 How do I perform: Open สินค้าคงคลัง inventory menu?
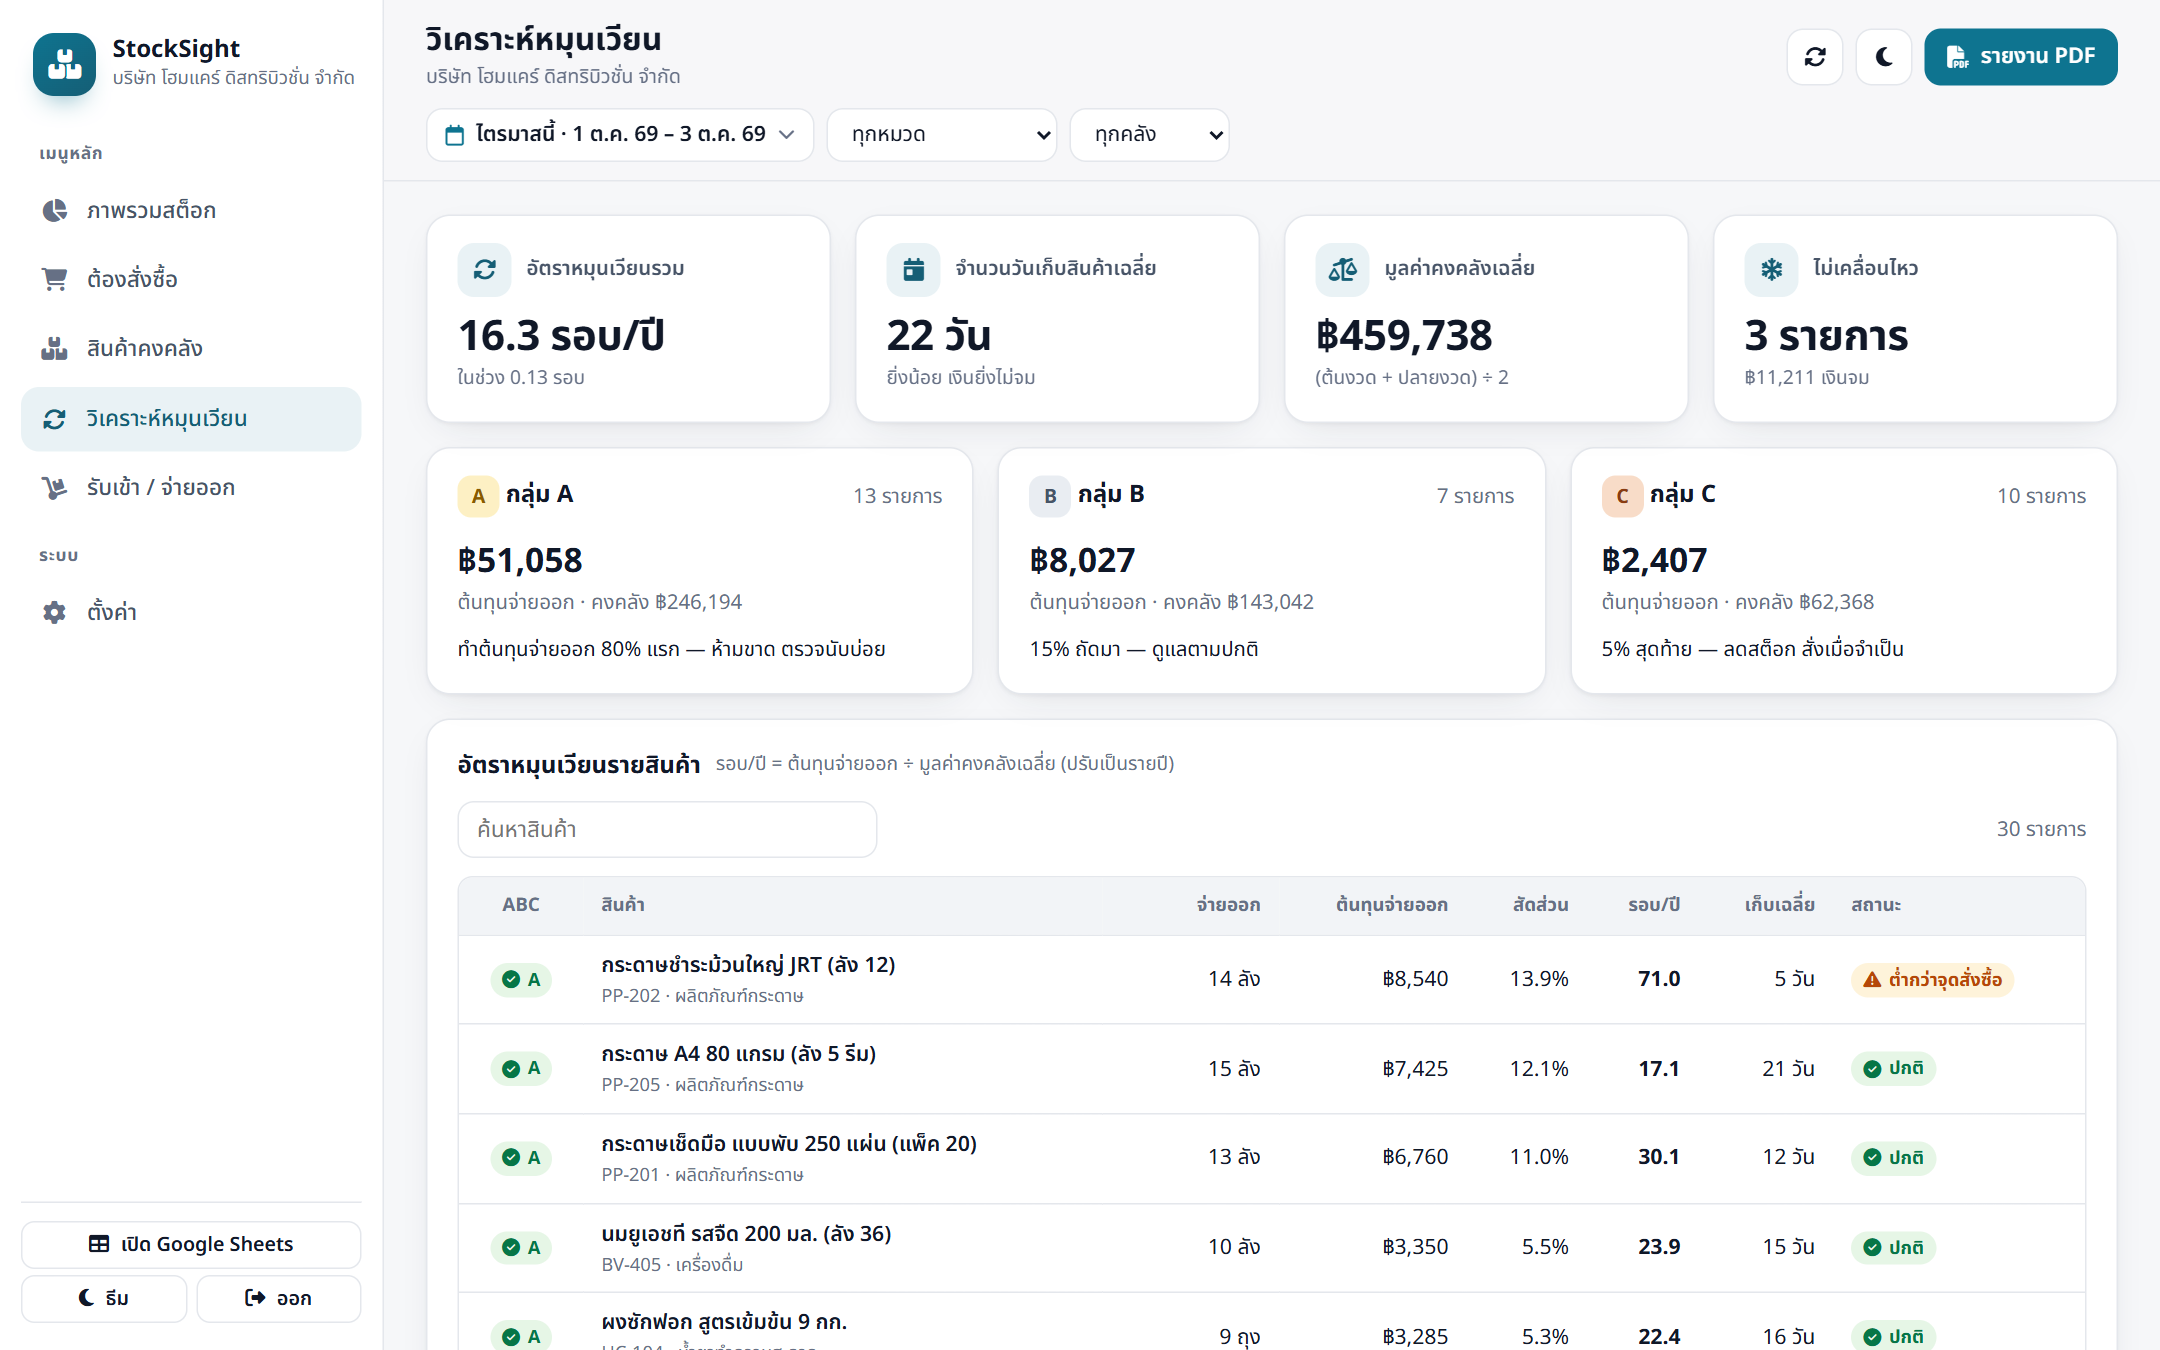click(191, 348)
